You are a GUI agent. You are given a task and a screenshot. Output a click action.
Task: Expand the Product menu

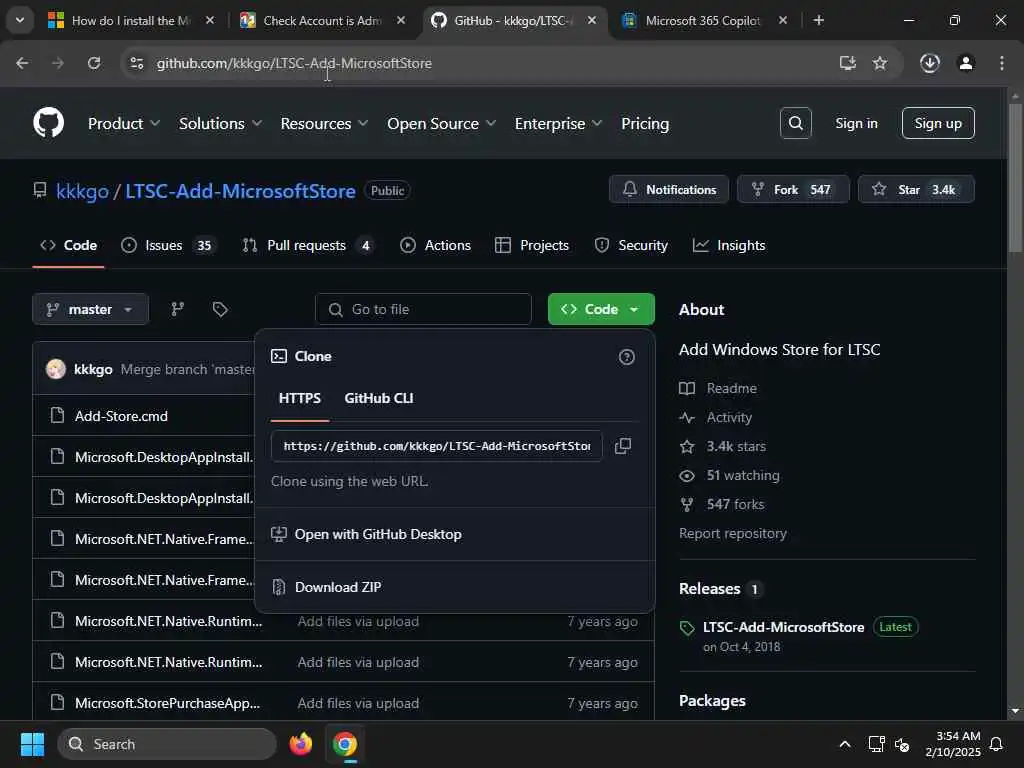click(124, 123)
